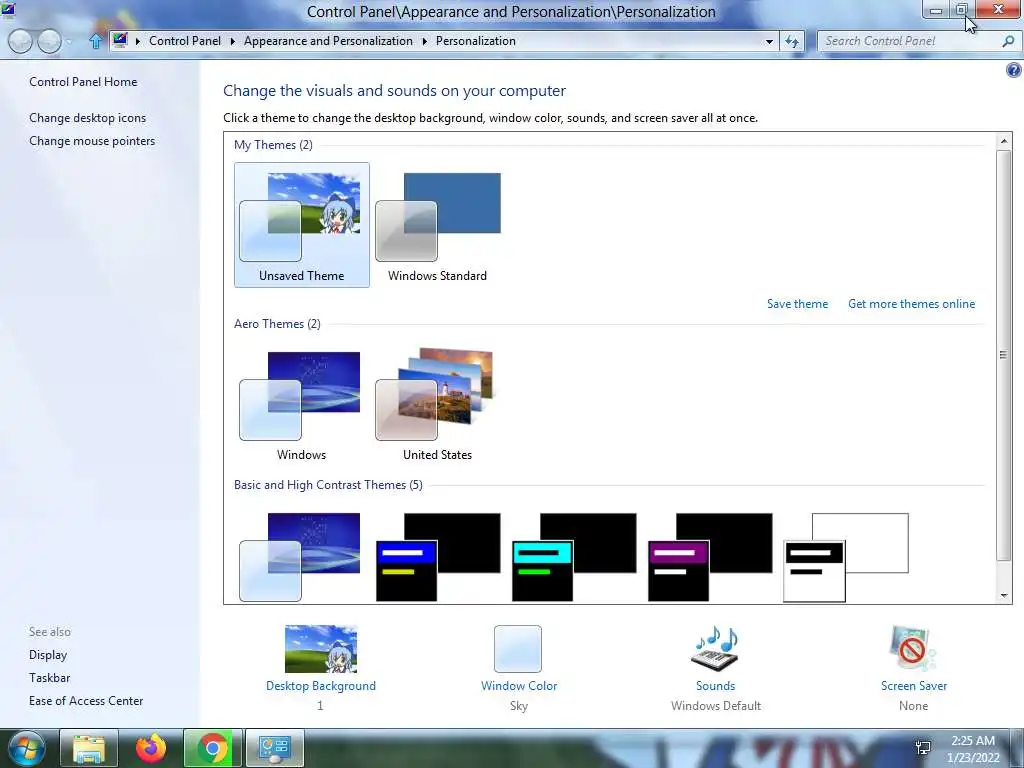Launch Chrome from the taskbar

pyautogui.click(x=212, y=748)
